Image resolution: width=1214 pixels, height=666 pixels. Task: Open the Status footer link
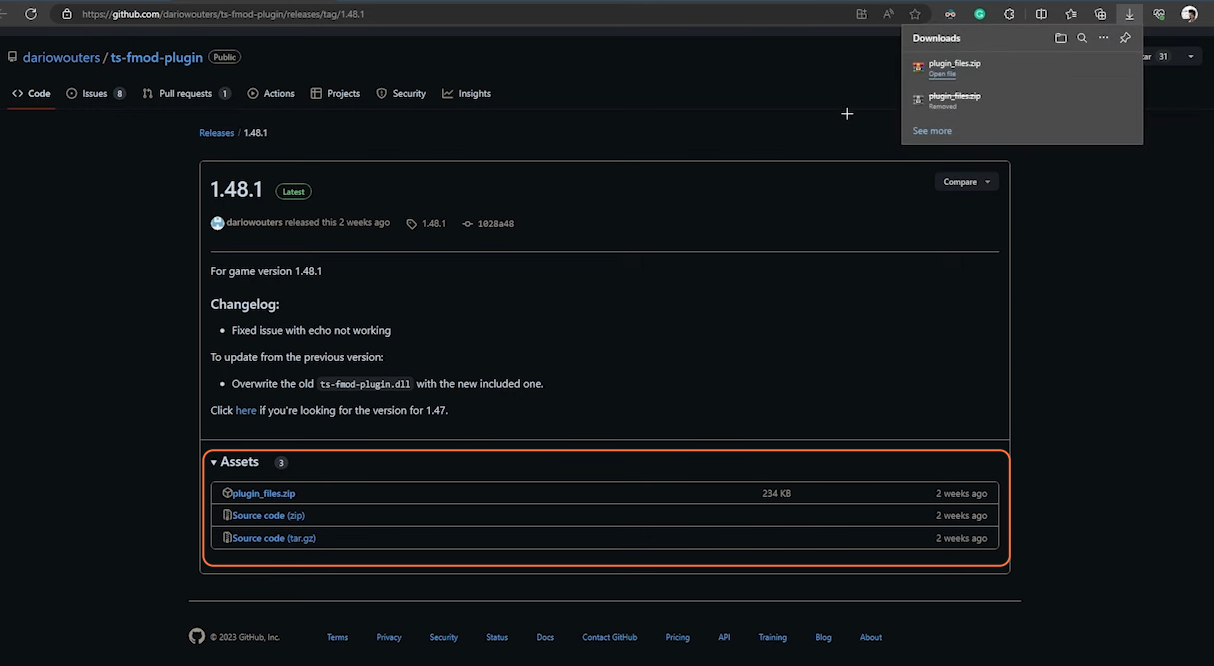point(497,637)
